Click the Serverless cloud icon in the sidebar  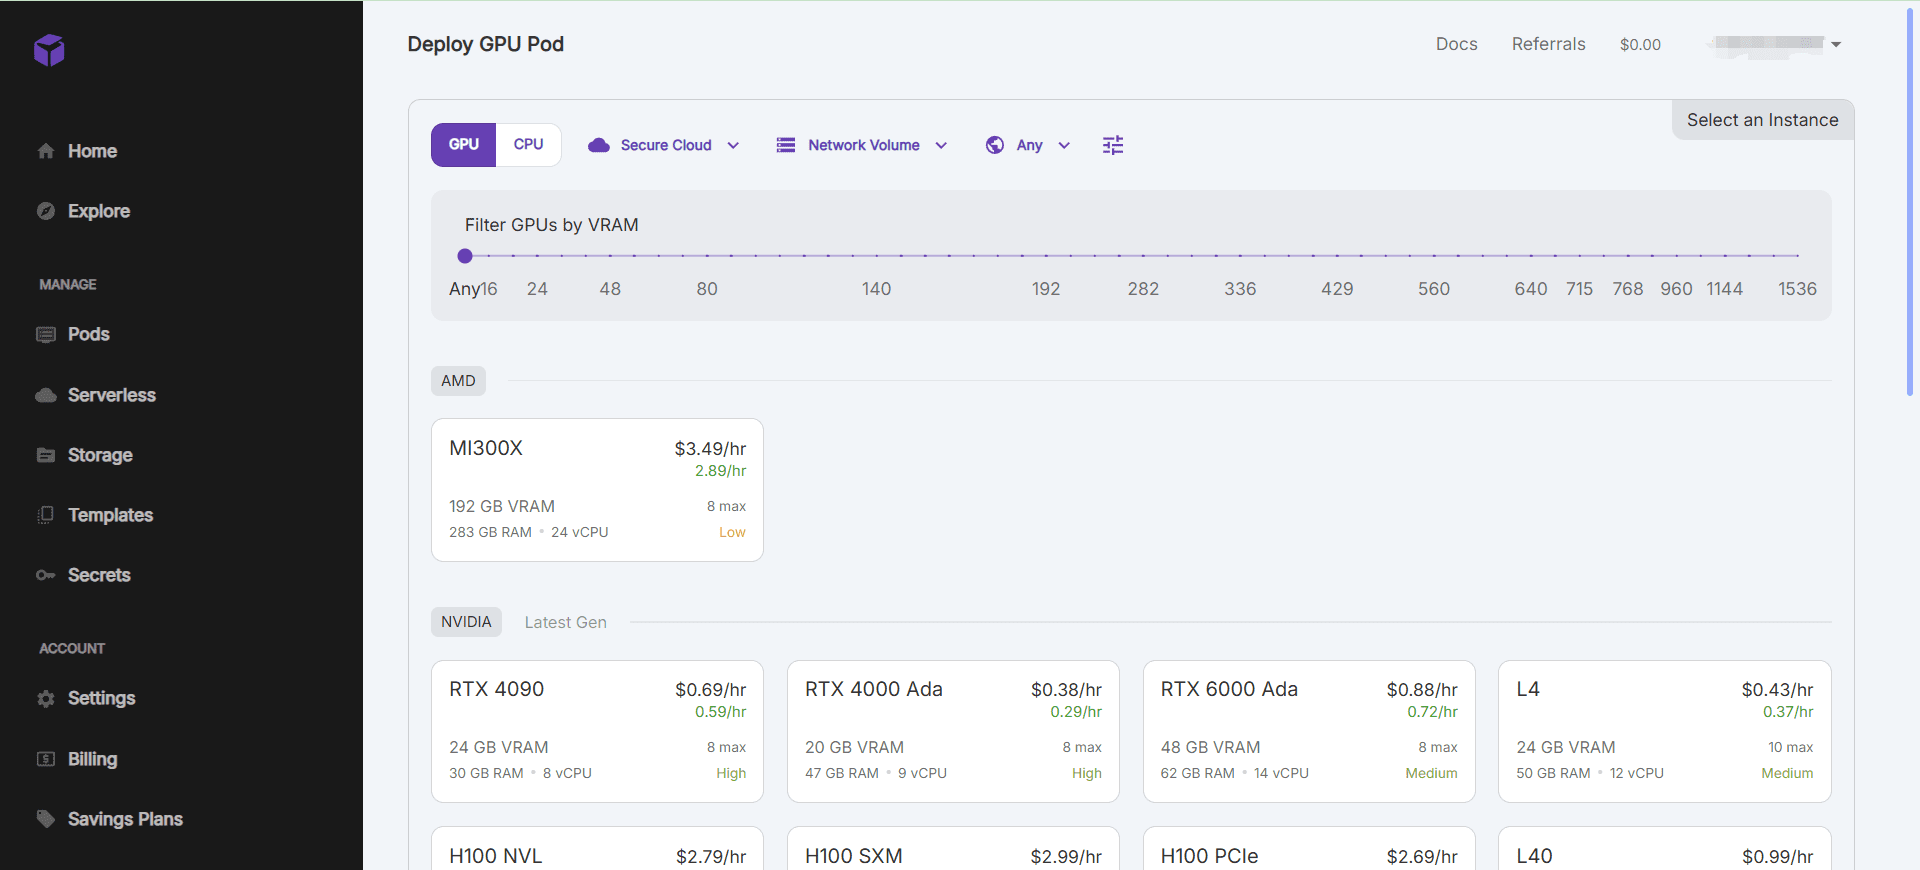click(x=46, y=395)
